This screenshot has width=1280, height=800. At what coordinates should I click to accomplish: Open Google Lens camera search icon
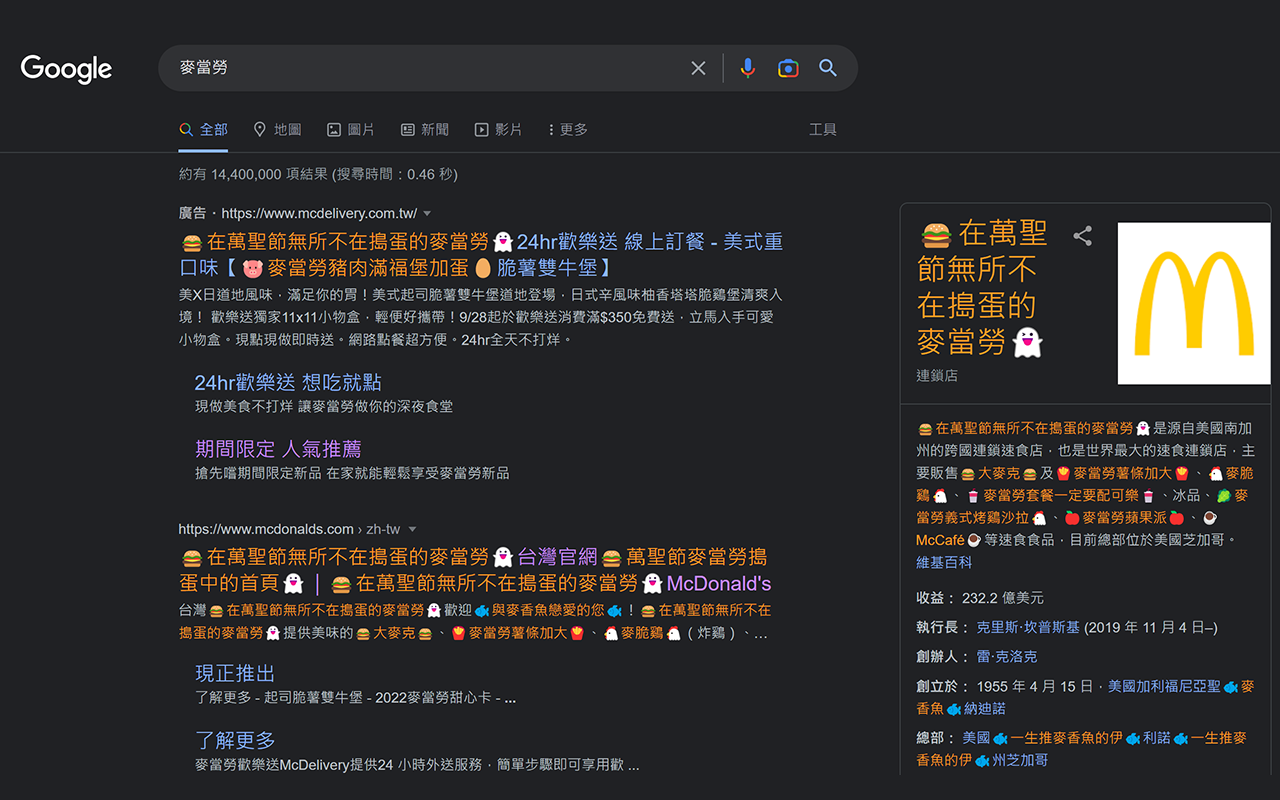click(x=788, y=68)
